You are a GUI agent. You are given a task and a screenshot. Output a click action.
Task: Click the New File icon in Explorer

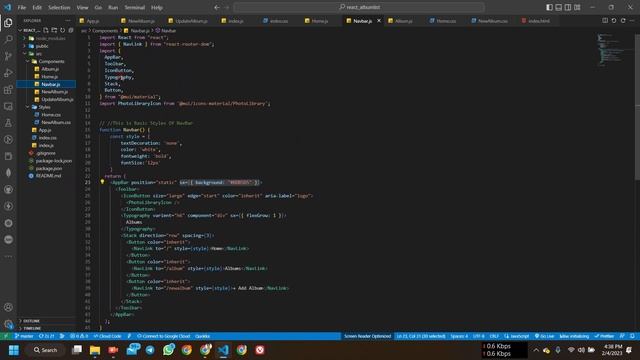click(46, 30)
